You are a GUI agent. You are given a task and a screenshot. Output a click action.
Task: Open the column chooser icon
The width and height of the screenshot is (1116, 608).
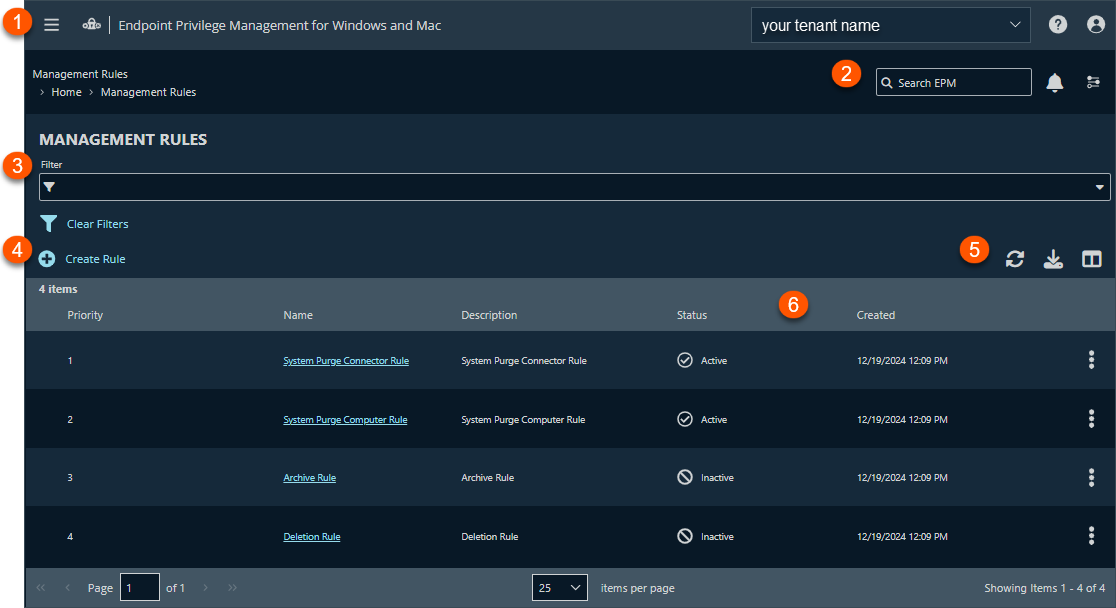1092,259
